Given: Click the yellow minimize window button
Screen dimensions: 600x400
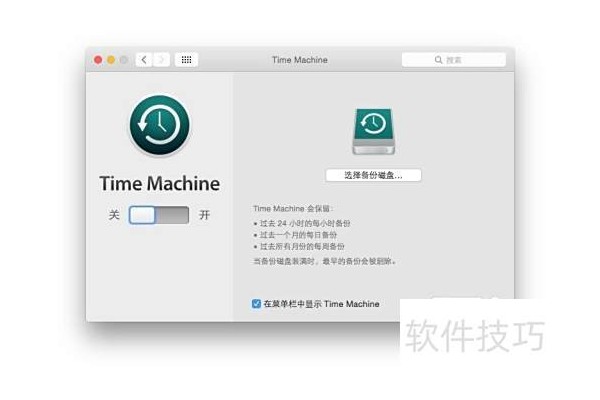Looking at the screenshot, I should coord(111,60).
